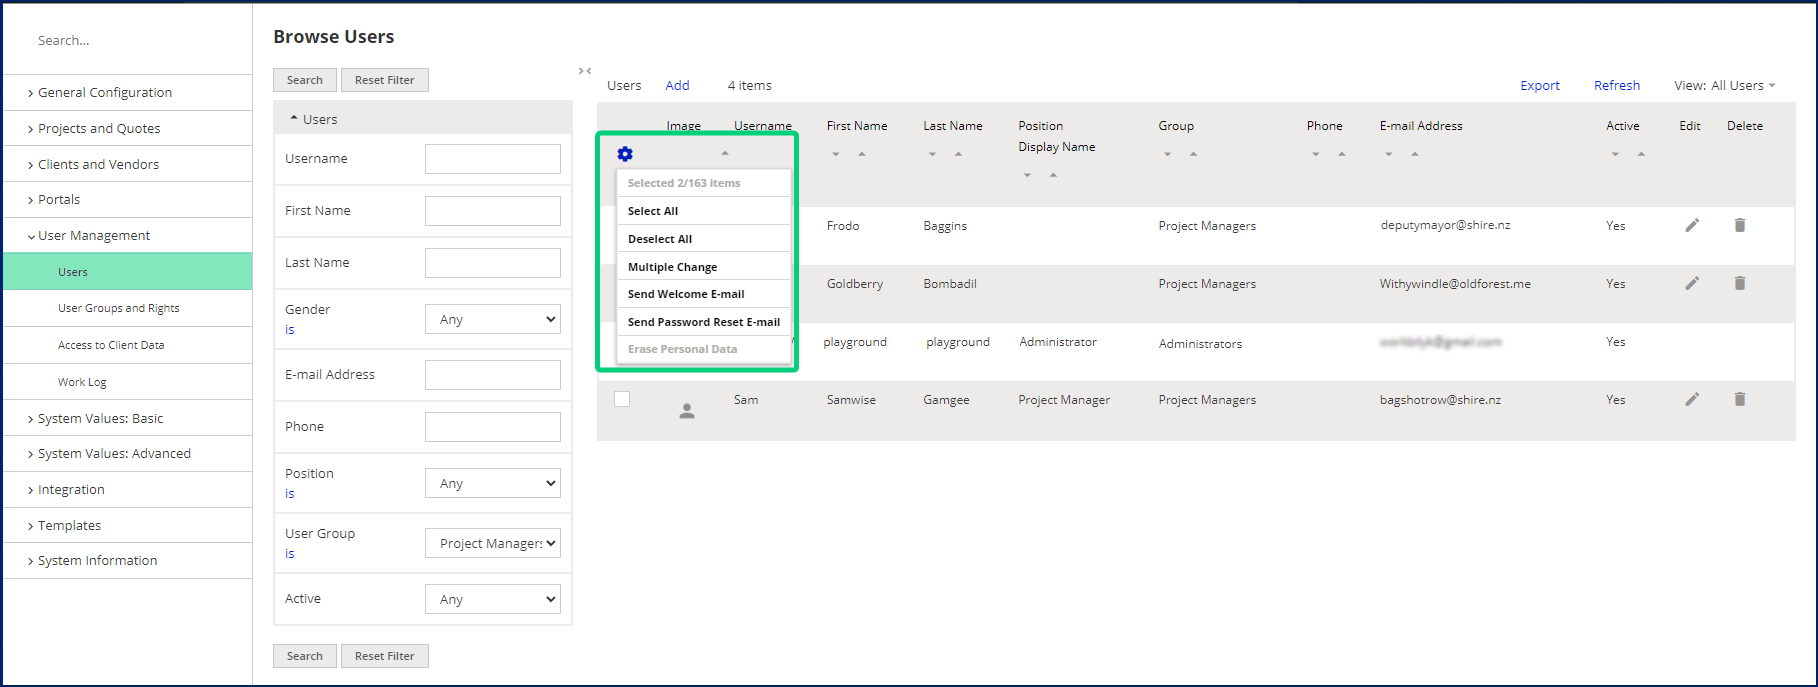This screenshot has height=687, width=1818.
Task: Edit Frodo Baggins with the pencil icon
Action: [1692, 225]
